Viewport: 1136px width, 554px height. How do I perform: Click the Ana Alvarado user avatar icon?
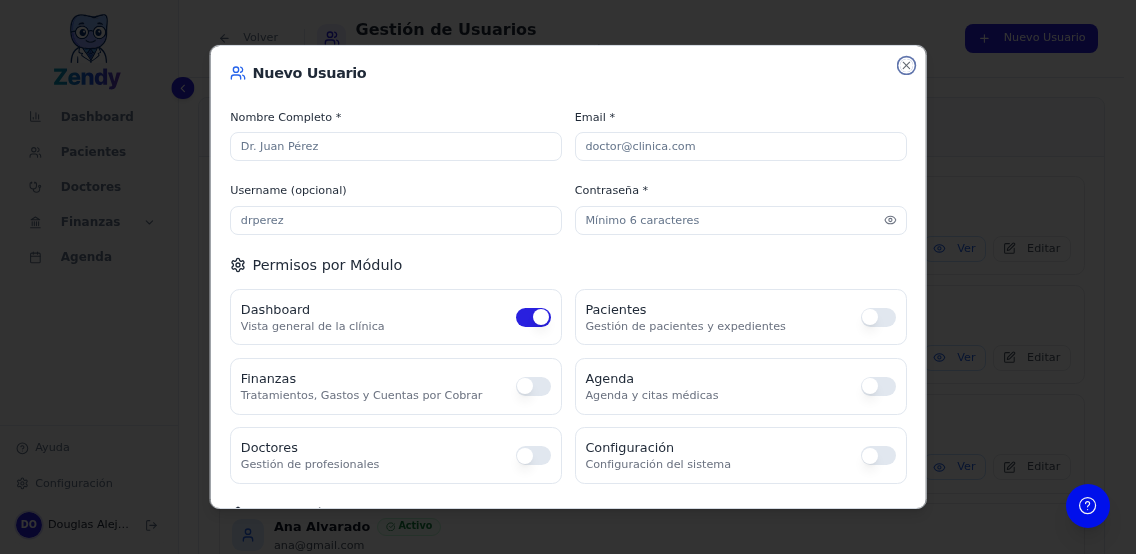(x=248, y=536)
